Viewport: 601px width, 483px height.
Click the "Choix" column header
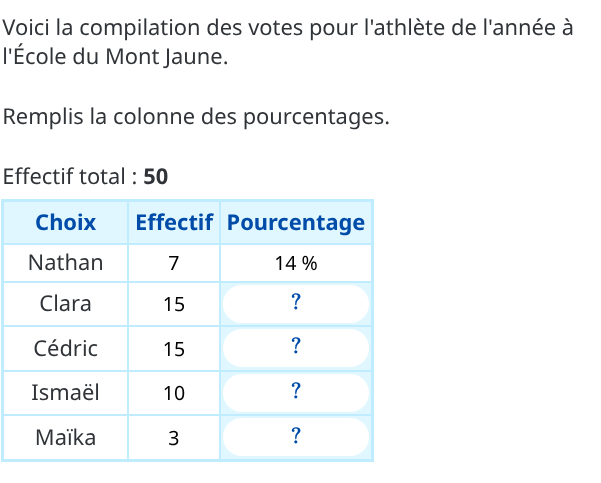pyautogui.click(x=66, y=222)
